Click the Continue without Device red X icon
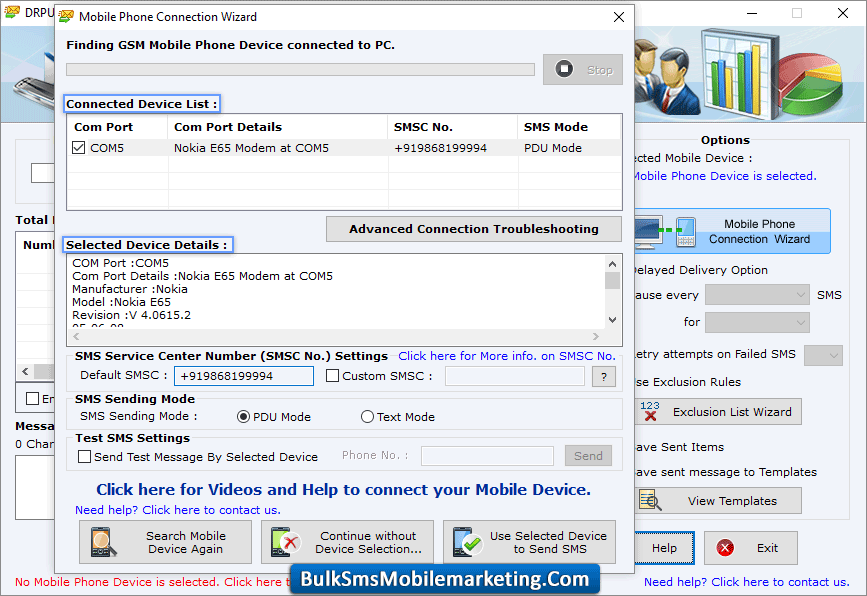 pos(291,542)
